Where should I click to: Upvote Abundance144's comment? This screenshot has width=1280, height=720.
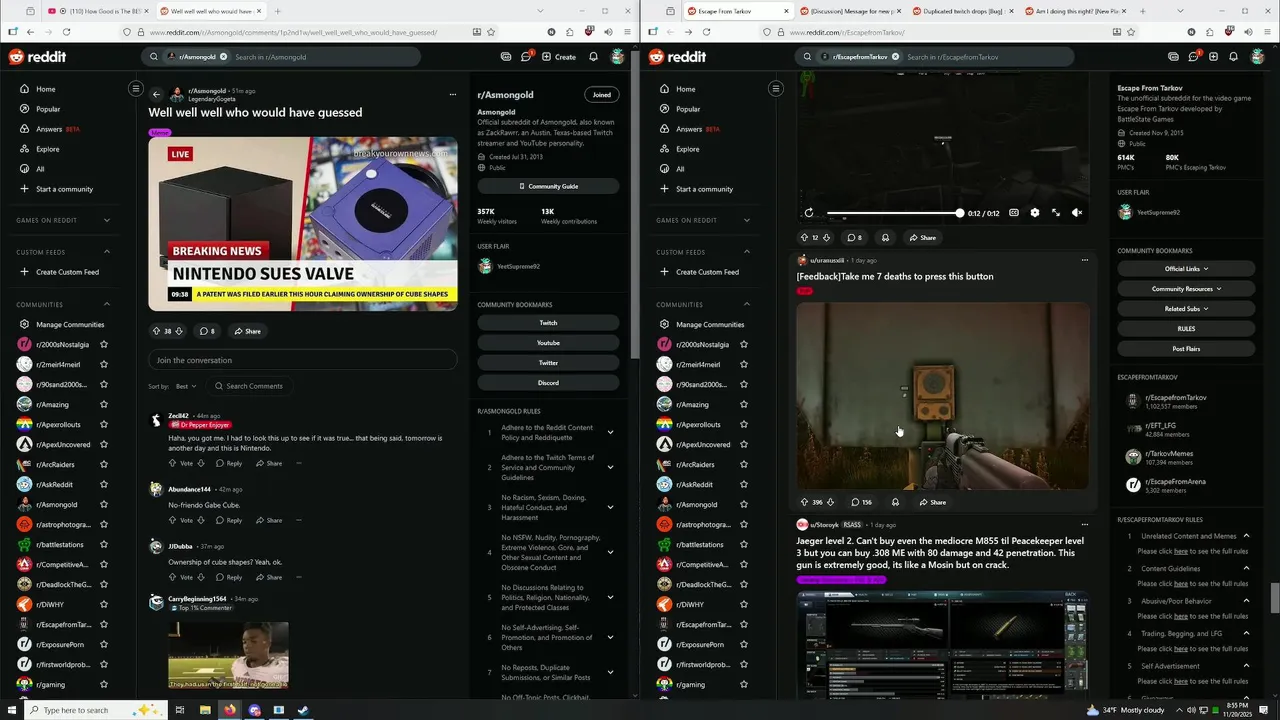[x=173, y=520]
